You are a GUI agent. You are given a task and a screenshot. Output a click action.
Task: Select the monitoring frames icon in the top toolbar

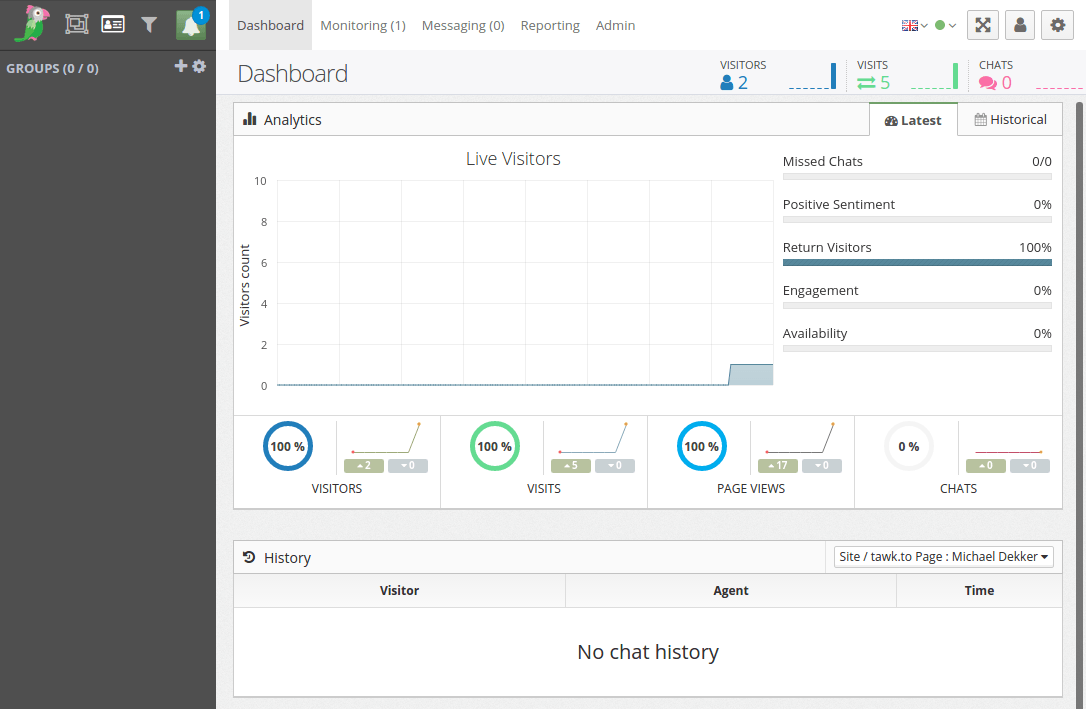click(x=76, y=23)
